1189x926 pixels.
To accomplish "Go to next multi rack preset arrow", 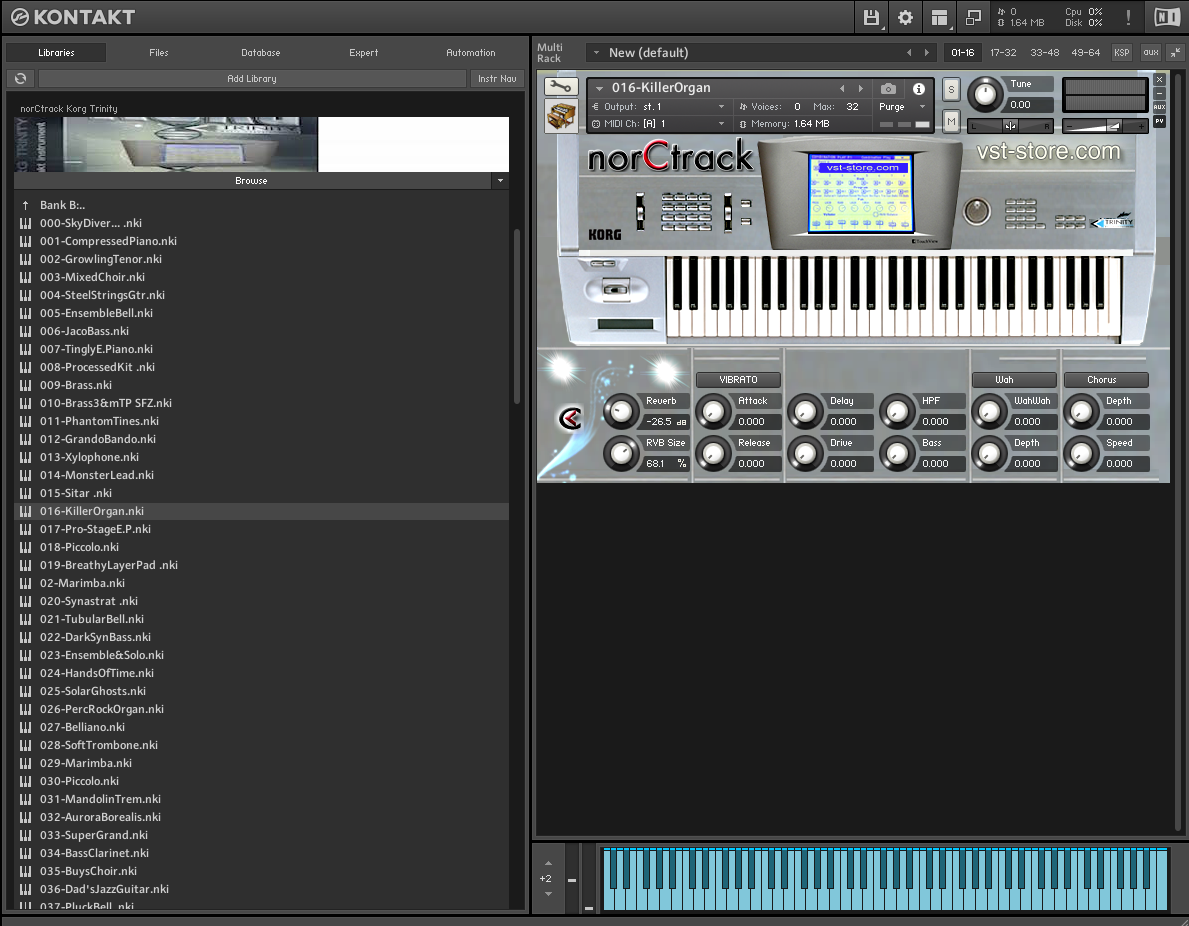I will pos(926,52).
